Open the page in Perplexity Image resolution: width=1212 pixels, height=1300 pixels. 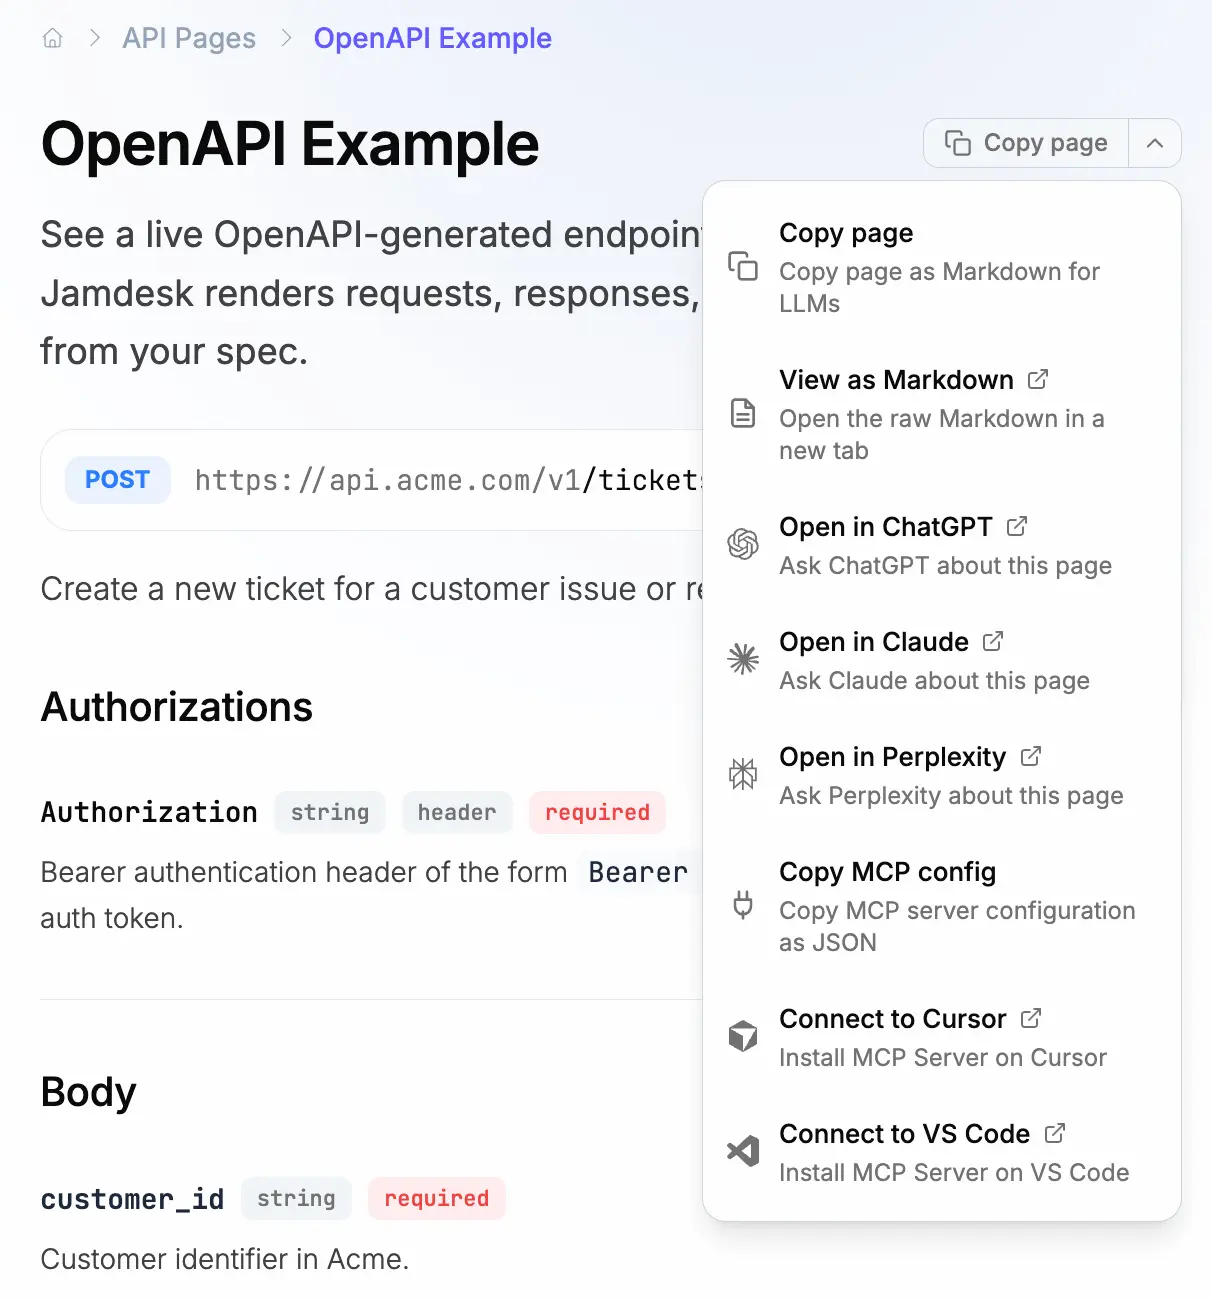[893, 757]
